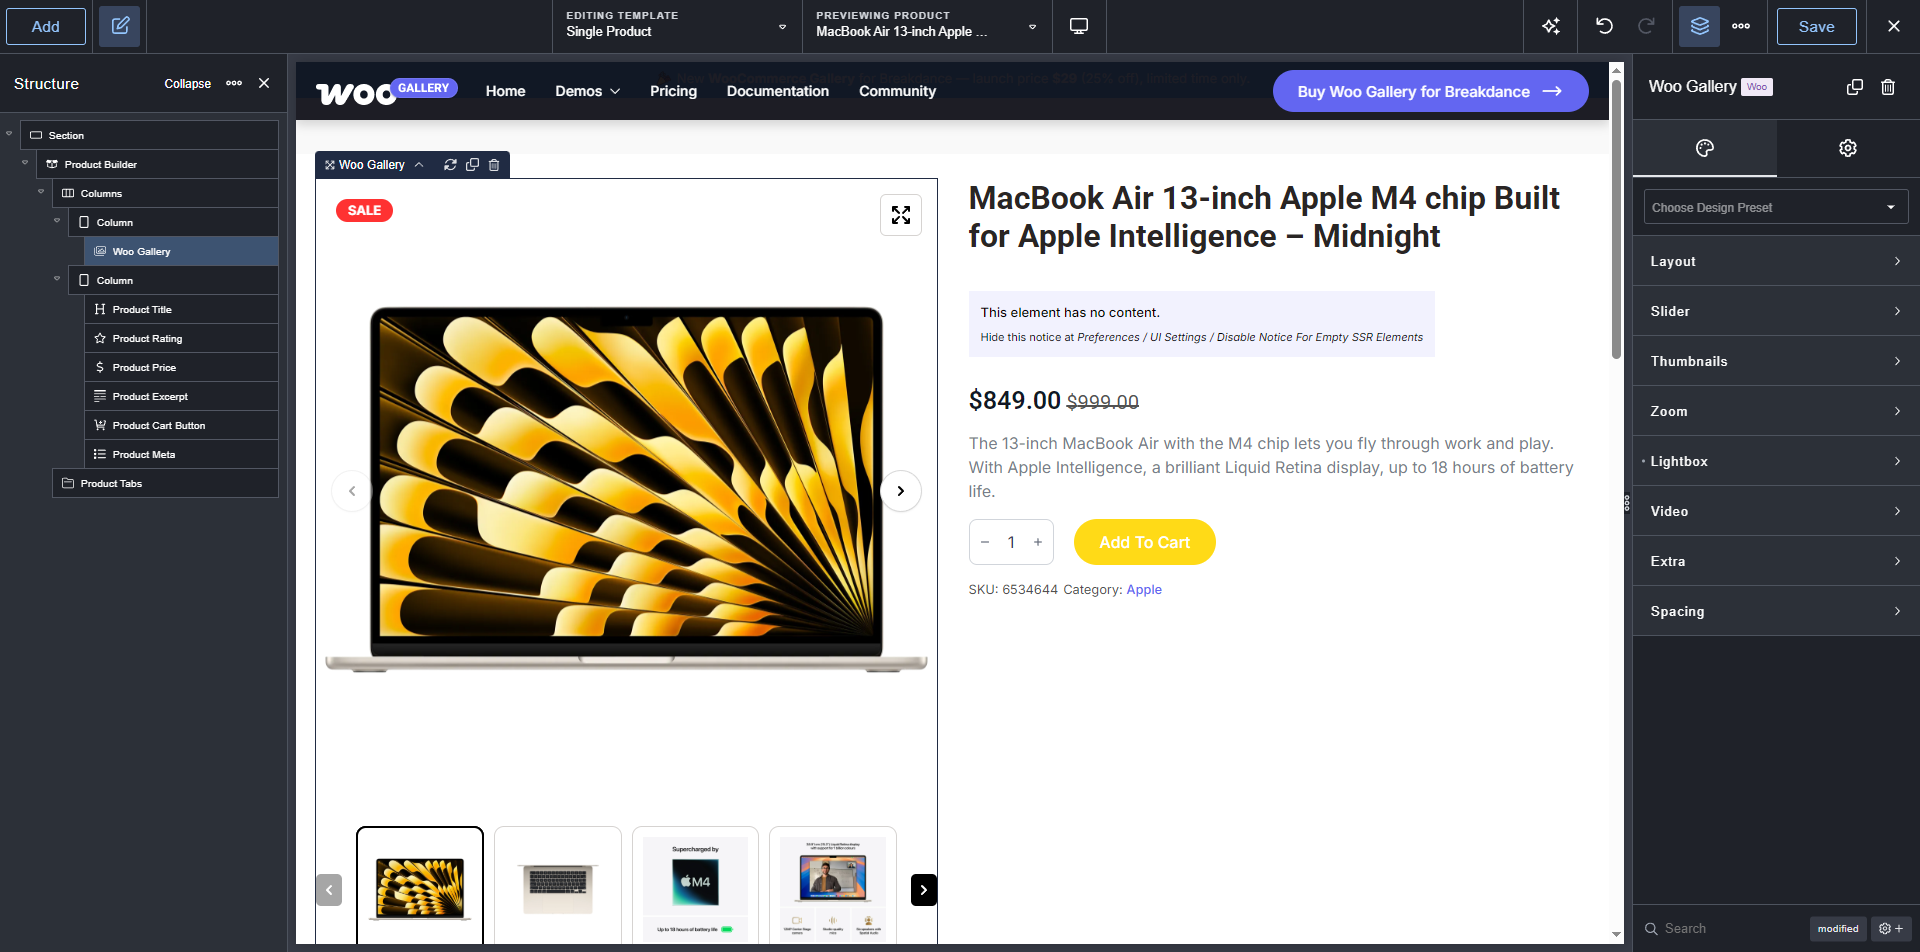Close the Structure panel

point(264,83)
